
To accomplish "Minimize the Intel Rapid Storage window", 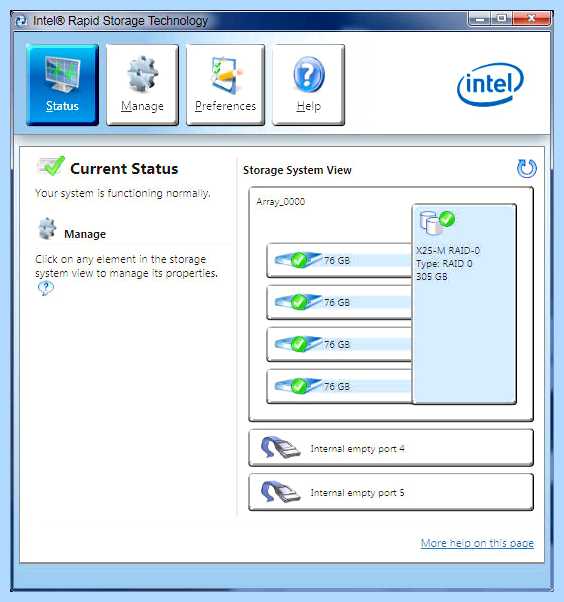I will pos(480,18).
